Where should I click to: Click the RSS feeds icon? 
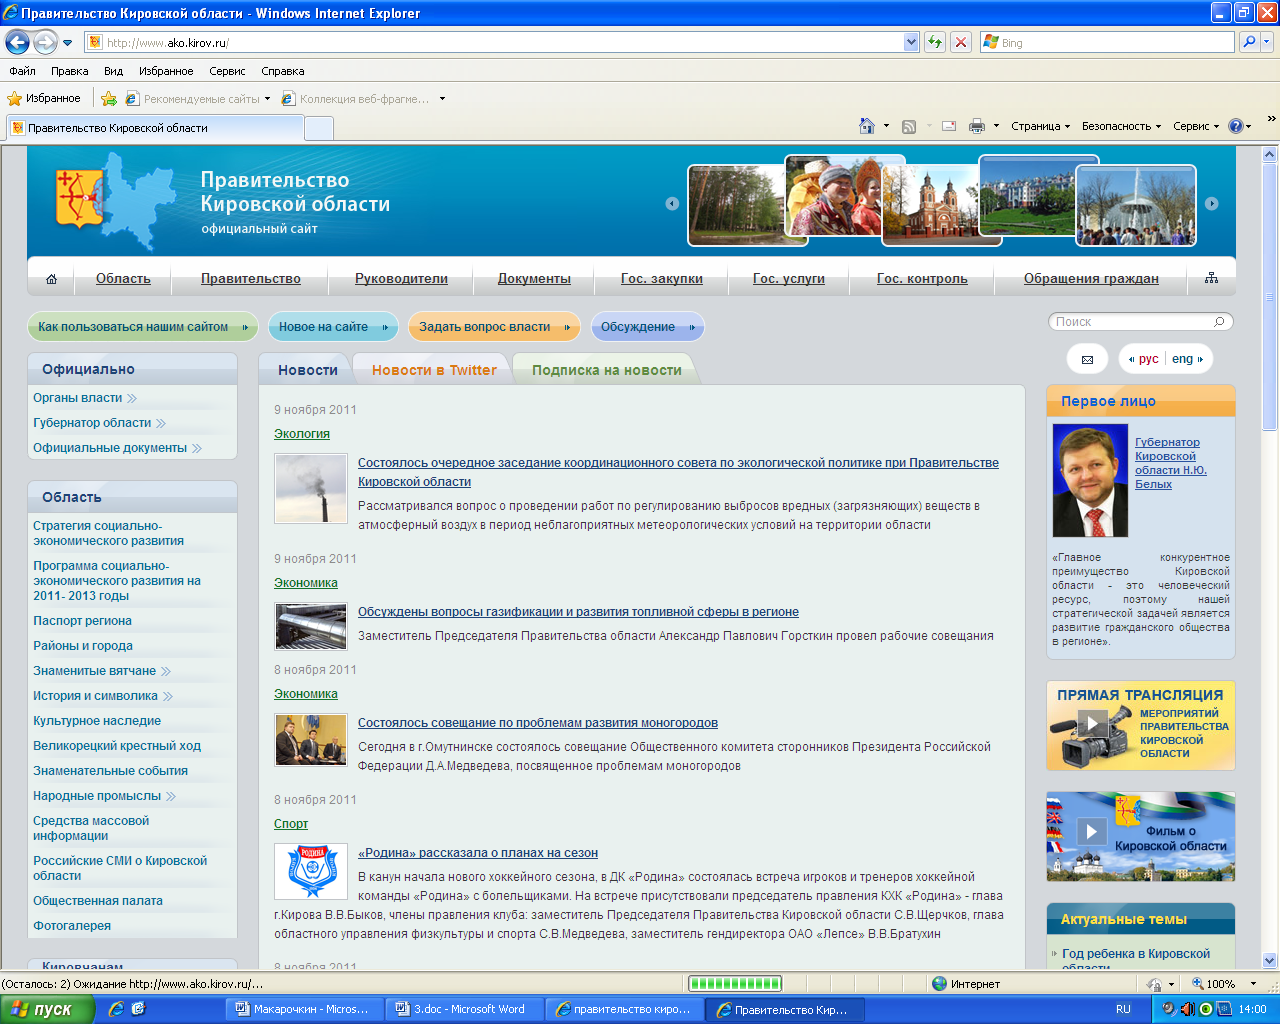[909, 126]
